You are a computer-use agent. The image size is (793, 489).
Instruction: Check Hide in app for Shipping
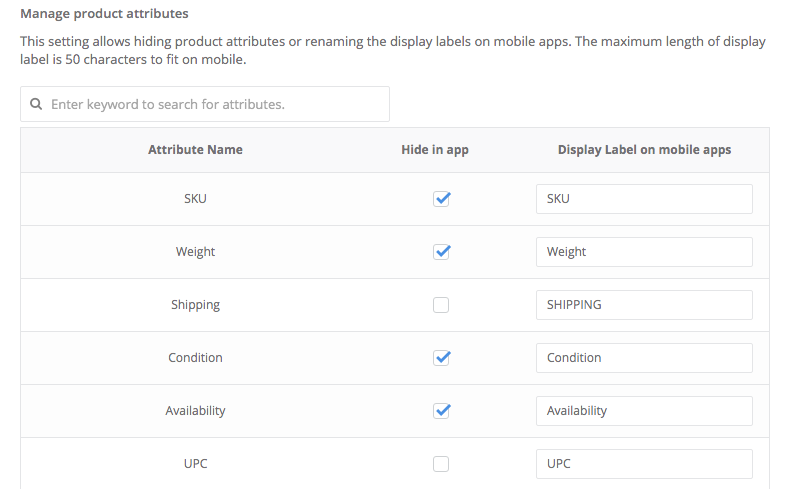441,305
